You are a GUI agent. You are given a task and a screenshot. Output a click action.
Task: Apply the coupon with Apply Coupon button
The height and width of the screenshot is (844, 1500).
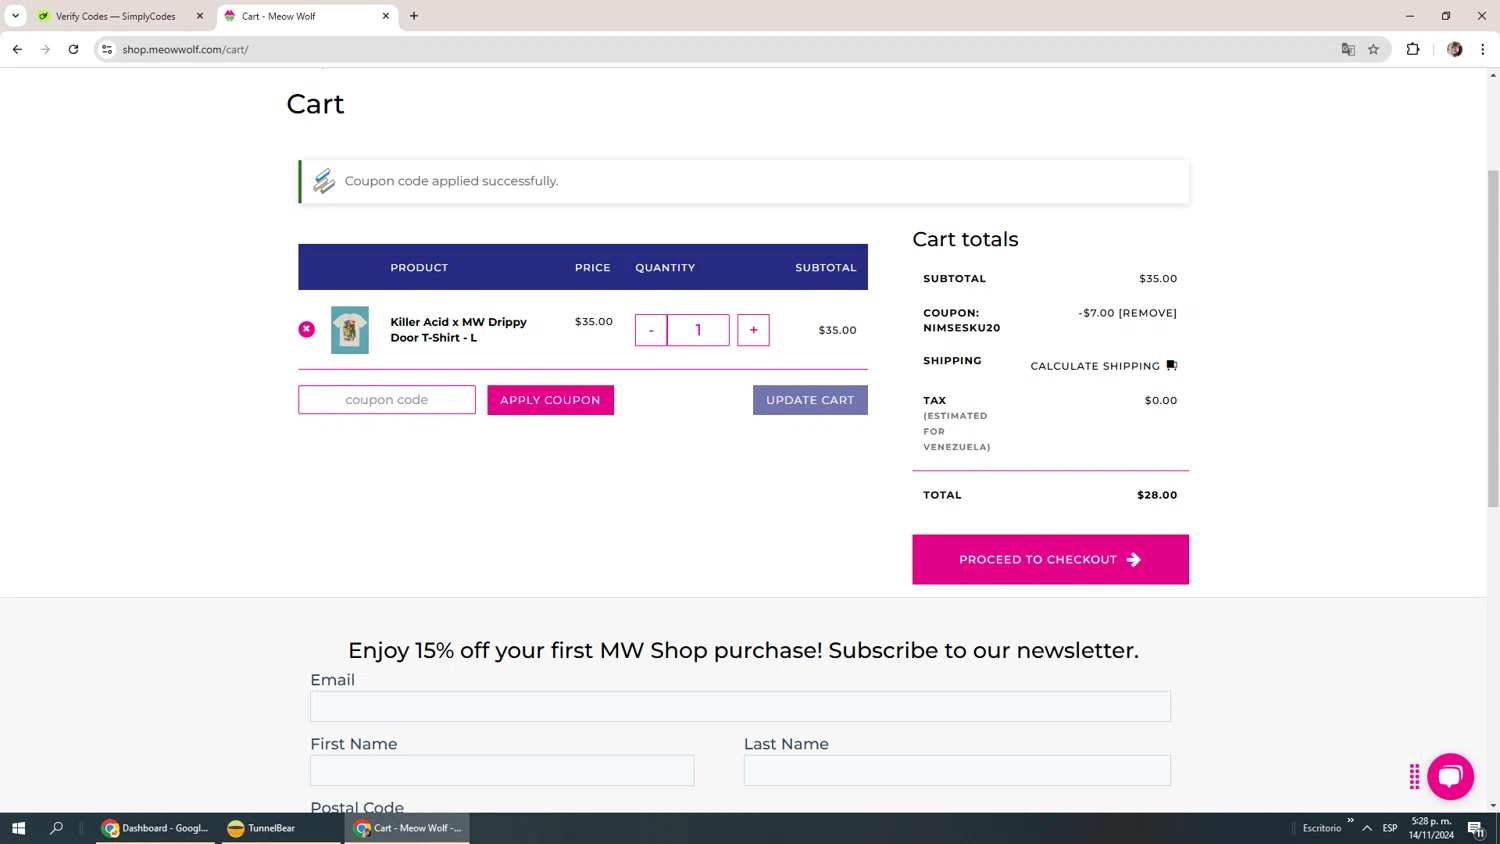pyautogui.click(x=550, y=400)
